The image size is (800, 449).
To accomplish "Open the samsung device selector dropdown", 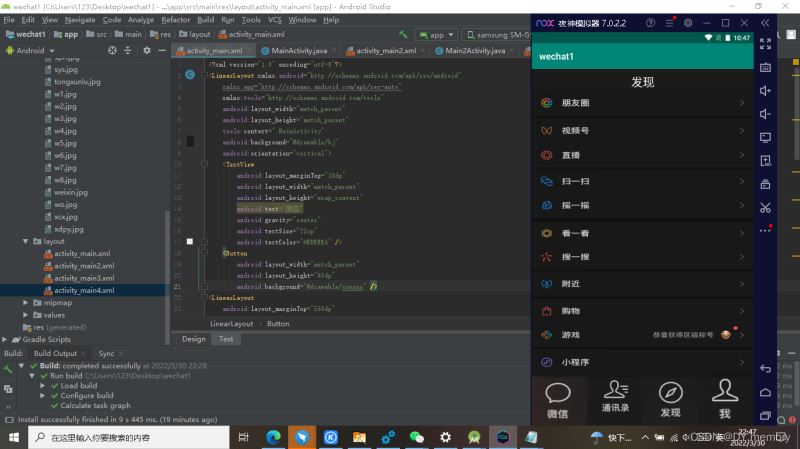I will coord(497,35).
